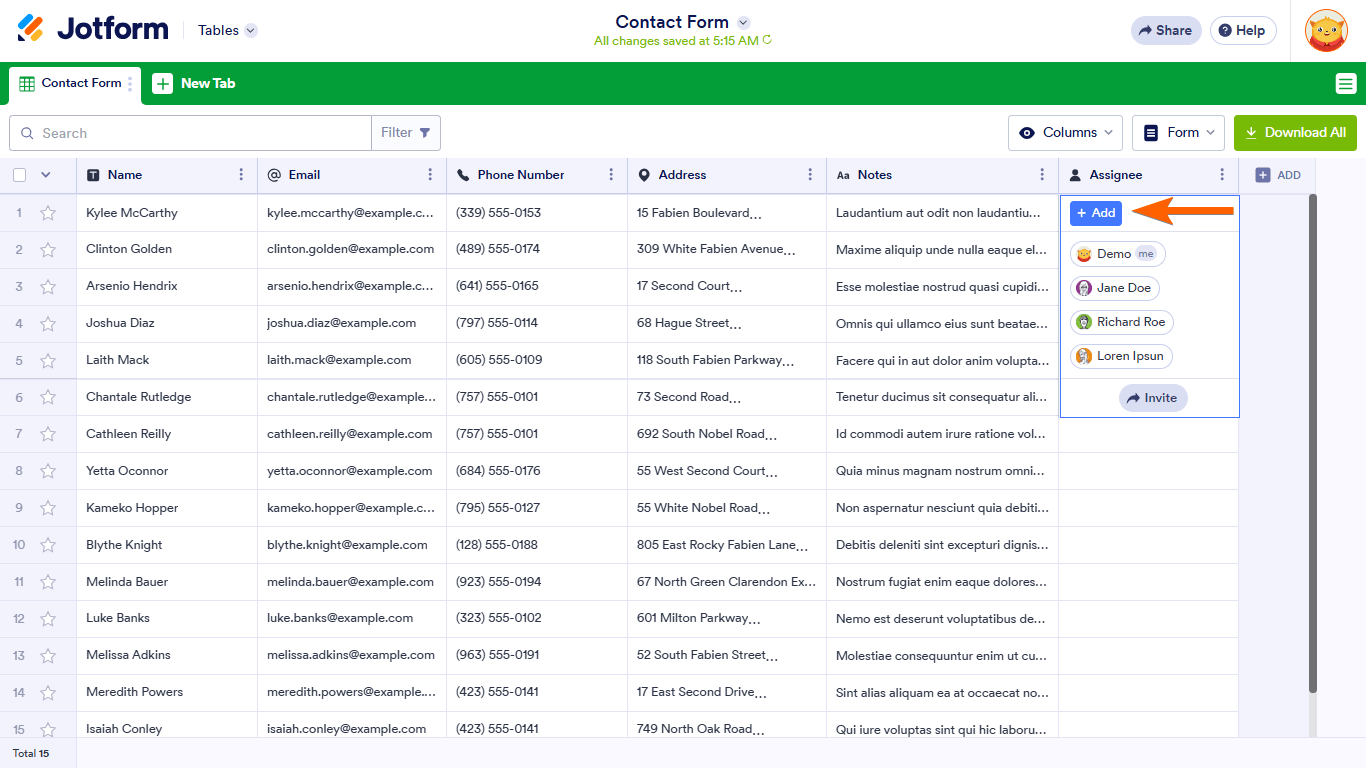1366x768 pixels.
Task: Select address cell 68 Hague Street
Action: [727, 323]
